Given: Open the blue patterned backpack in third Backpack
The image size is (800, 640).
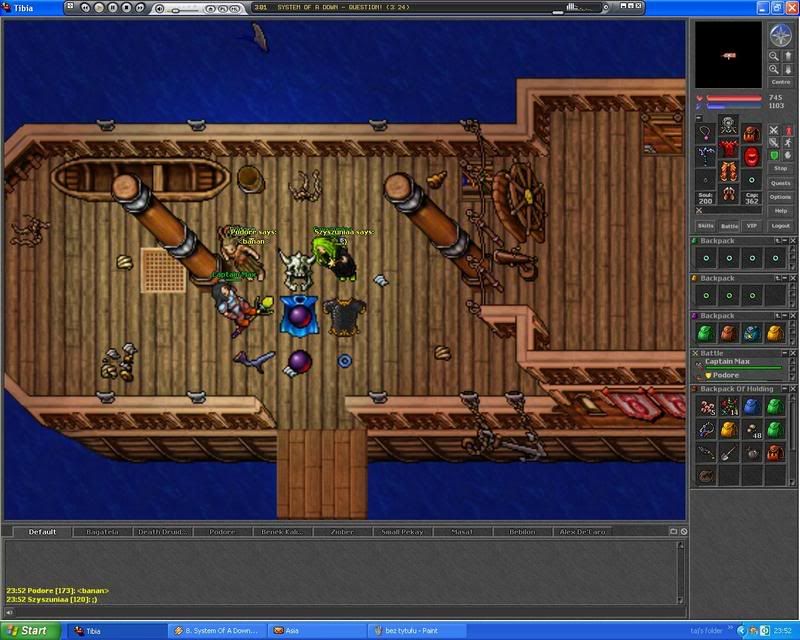Looking at the screenshot, I should tap(752, 333).
